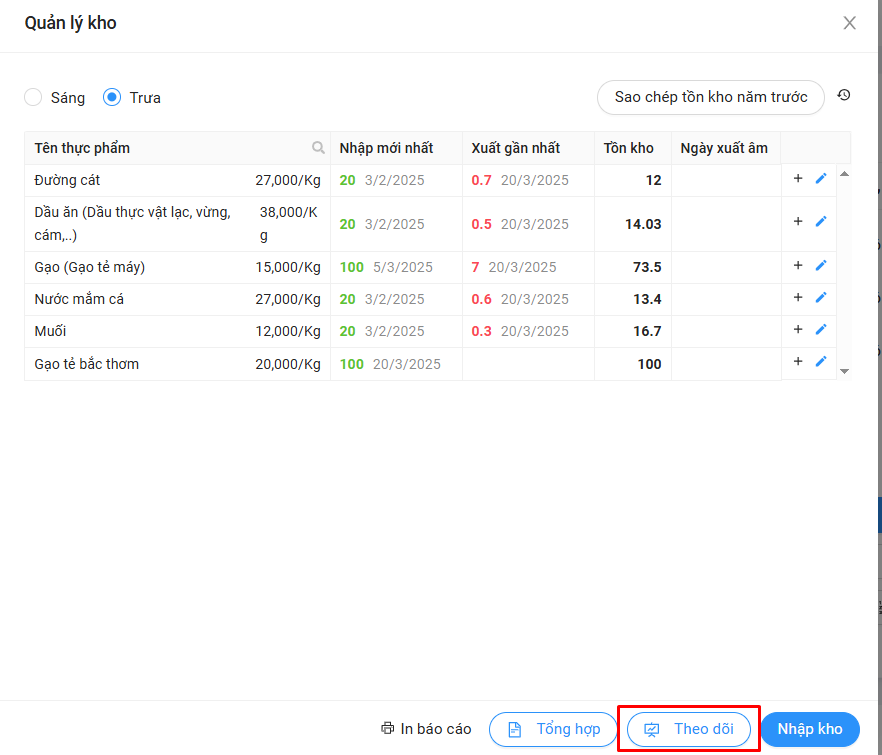The height and width of the screenshot is (755, 882).
Task: Edit the Nước mắm cá row
Action: (821, 298)
